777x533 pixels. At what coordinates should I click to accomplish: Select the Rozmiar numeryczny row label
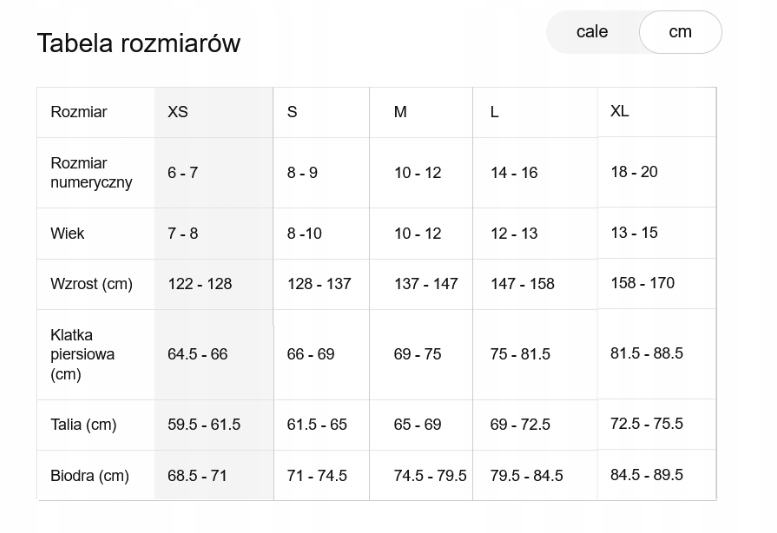coord(78,173)
